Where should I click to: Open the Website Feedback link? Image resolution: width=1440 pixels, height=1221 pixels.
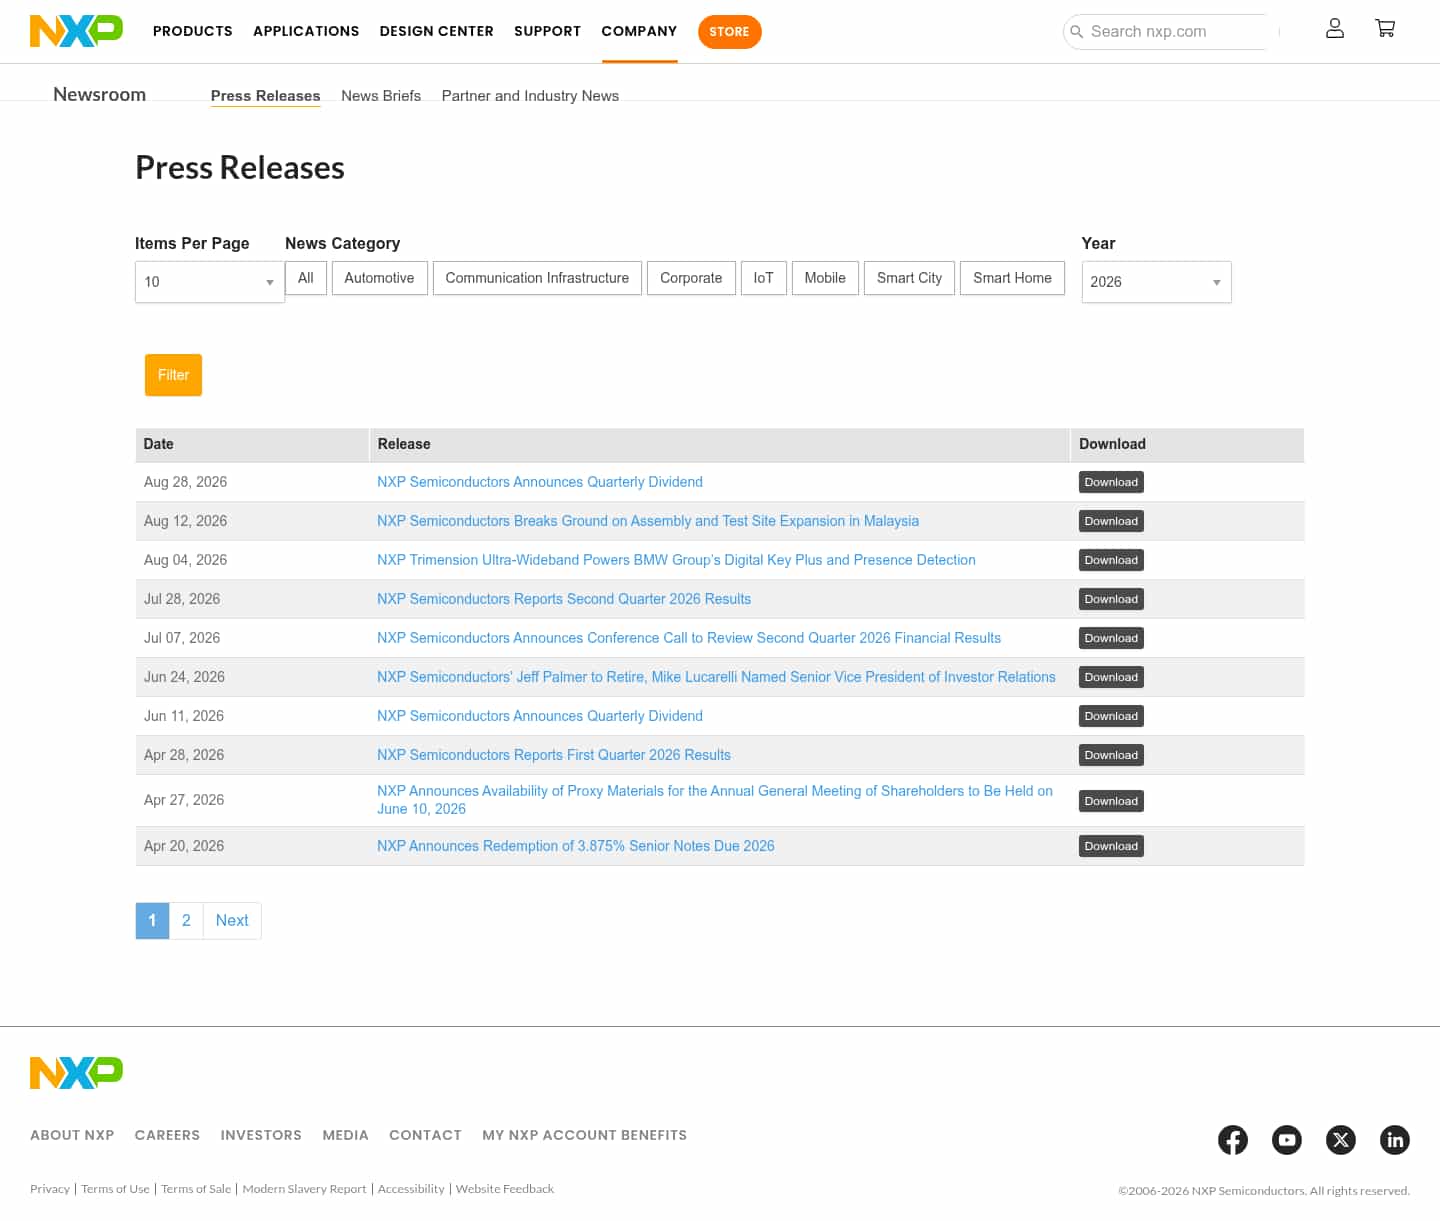click(x=505, y=1189)
